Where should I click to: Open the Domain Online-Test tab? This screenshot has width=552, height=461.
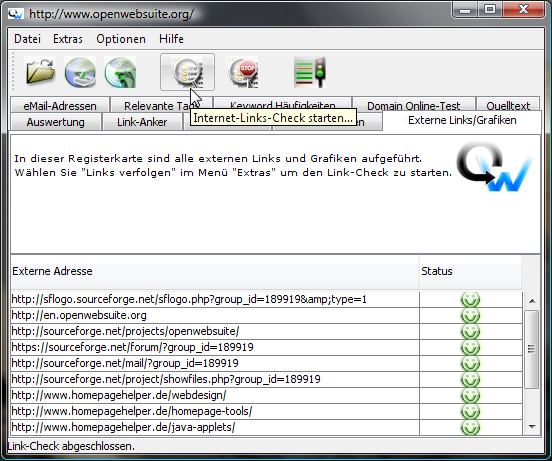414,105
